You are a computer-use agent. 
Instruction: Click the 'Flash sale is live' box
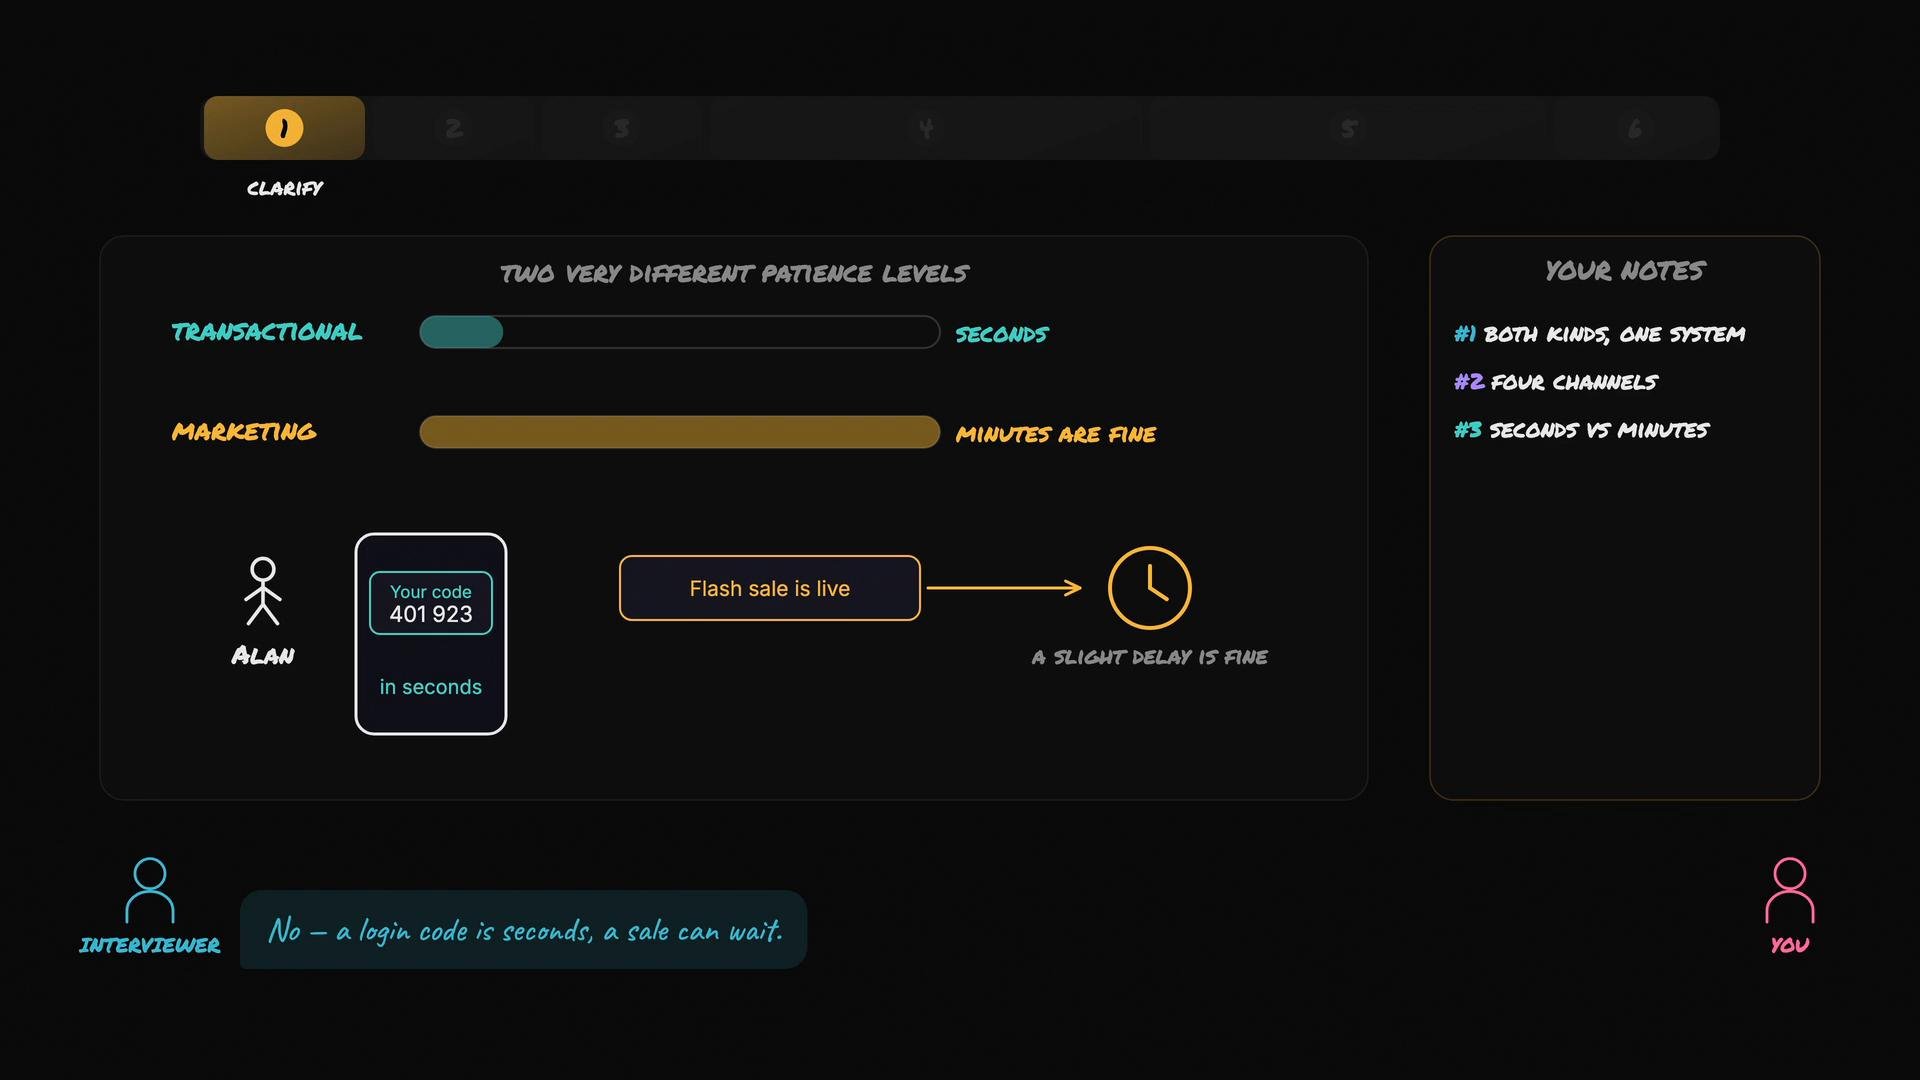coord(770,588)
